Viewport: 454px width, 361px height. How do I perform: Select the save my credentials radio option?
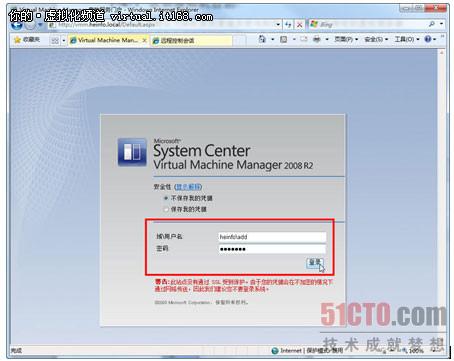(x=166, y=209)
